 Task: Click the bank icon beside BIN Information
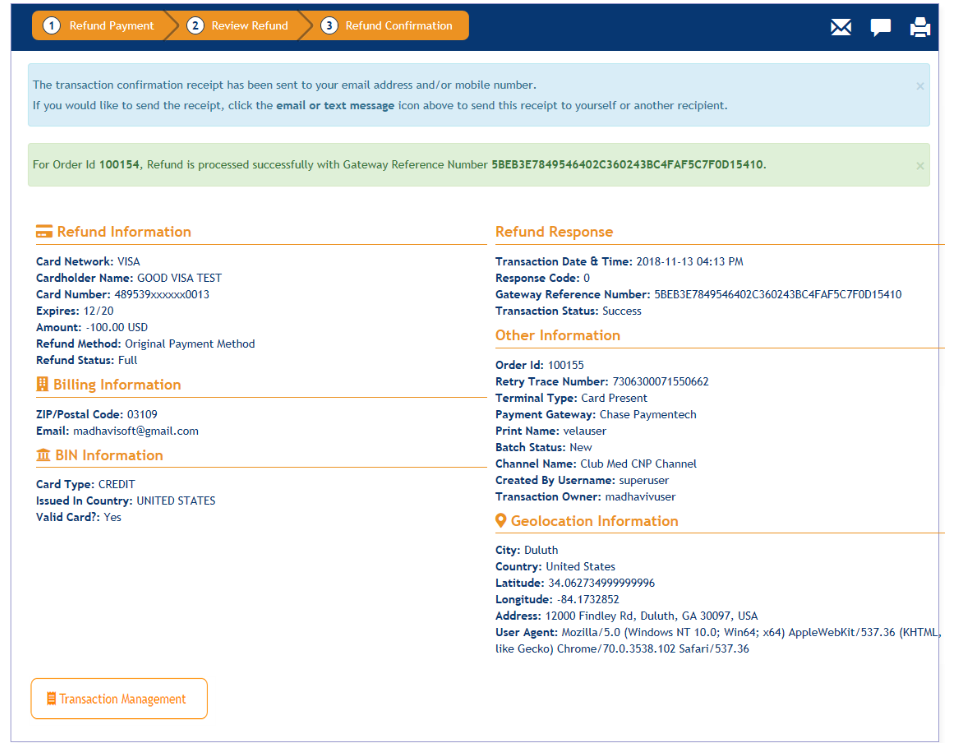tap(43, 455)
